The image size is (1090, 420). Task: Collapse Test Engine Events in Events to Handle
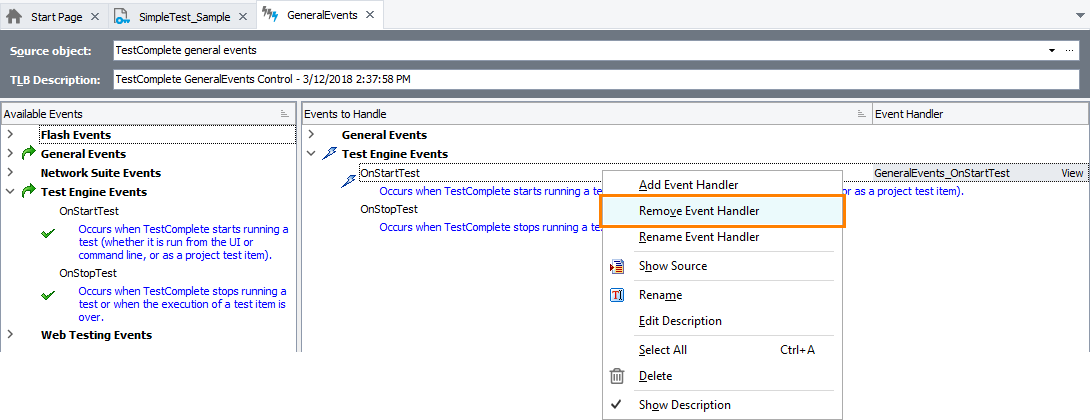(x=311, y=153)
